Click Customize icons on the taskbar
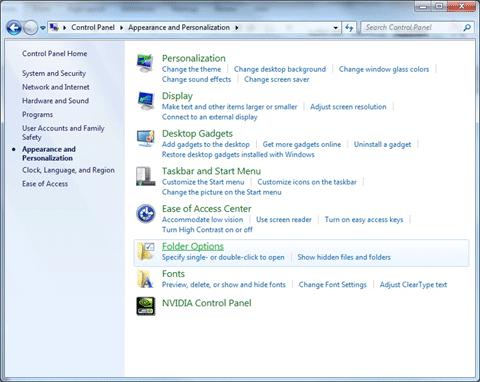This screenshot has width=480, height=382. [x=307, y=182]
